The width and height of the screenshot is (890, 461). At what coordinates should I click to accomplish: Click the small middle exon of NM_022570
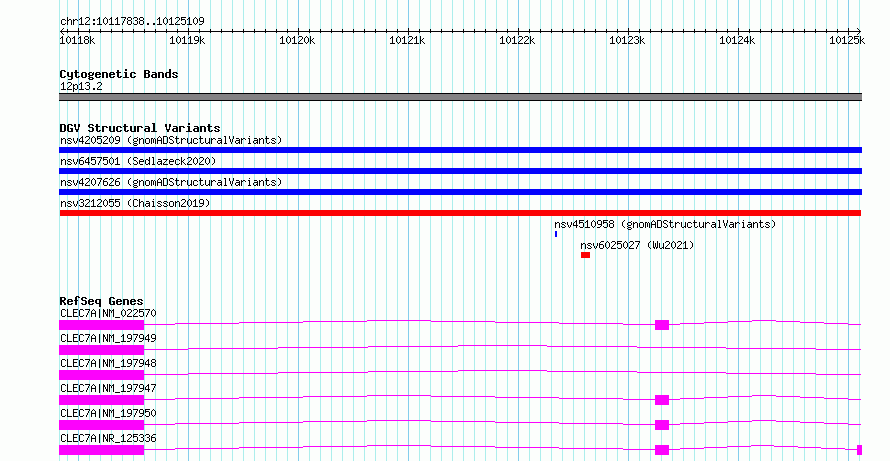coord(662,325)
